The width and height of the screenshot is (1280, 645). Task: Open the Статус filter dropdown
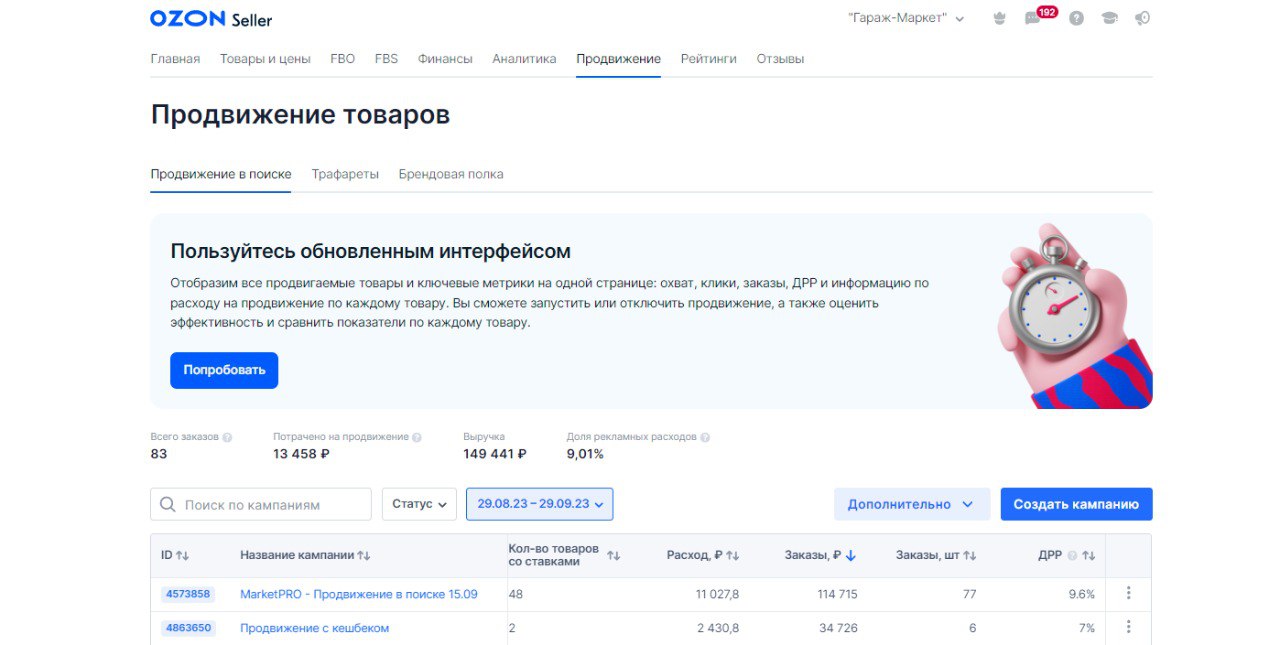419,504
